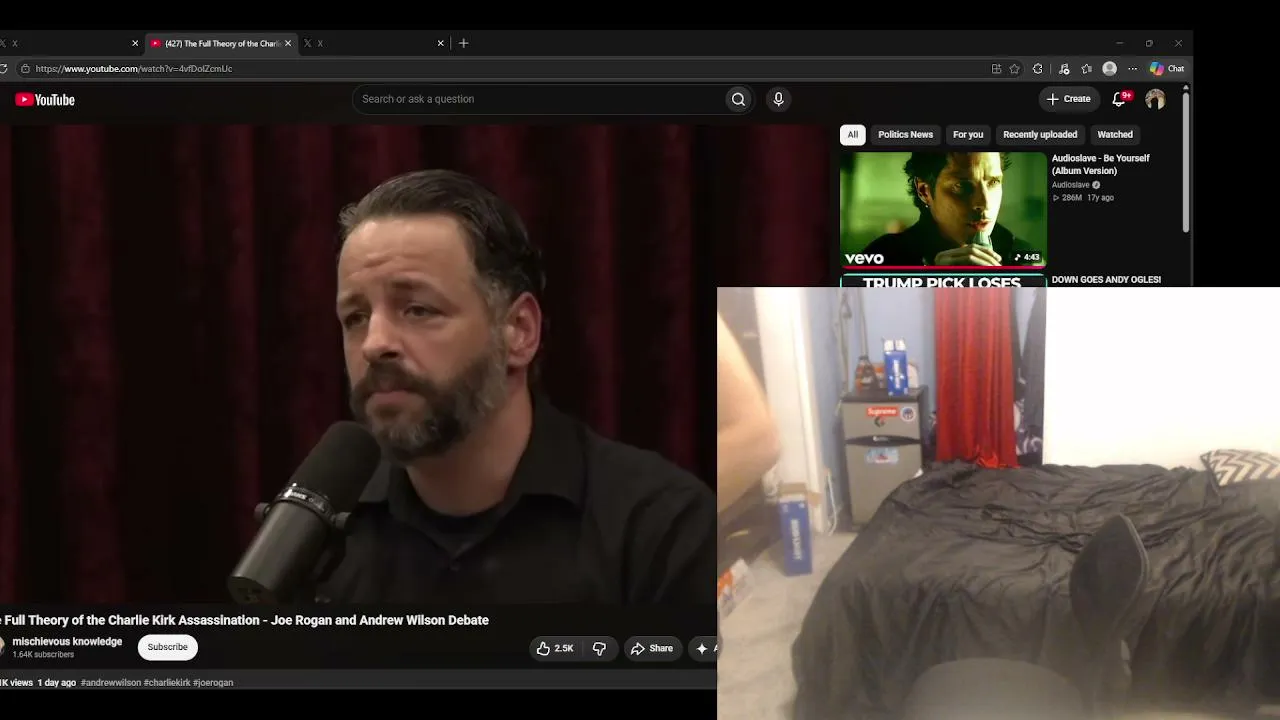Click the 1.64K subscribers text
This screenshot has width=1280, height=720.
click(x=43, y=655)
